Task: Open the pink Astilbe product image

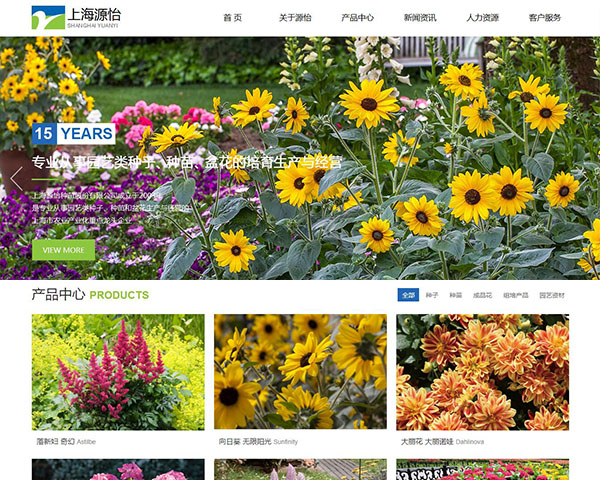Action: click(118, 372)
